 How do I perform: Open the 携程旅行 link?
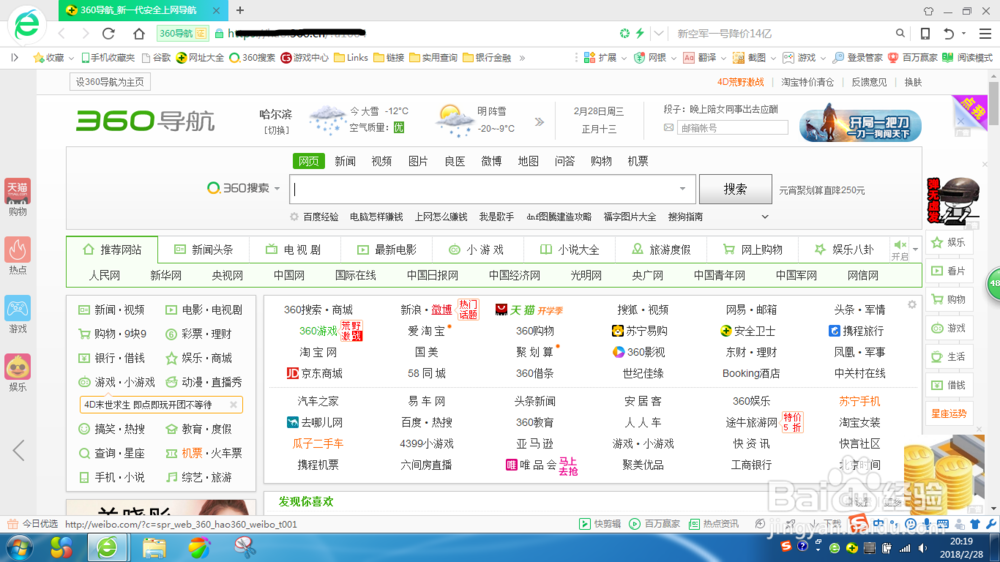click(856, 331)
